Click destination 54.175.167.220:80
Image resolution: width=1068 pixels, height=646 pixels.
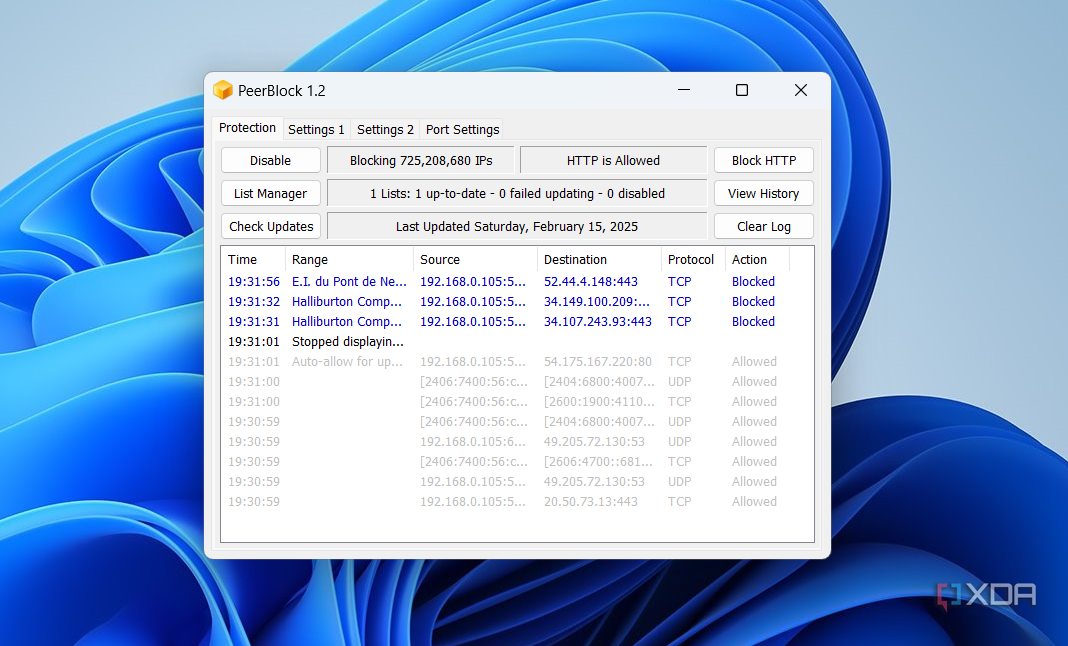click(x=597, y=361)
